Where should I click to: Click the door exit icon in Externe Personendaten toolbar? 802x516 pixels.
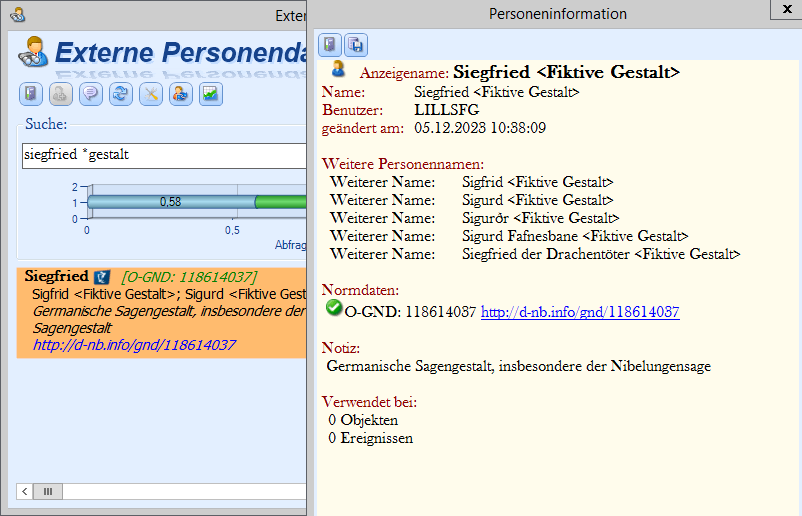coord(31,94)
